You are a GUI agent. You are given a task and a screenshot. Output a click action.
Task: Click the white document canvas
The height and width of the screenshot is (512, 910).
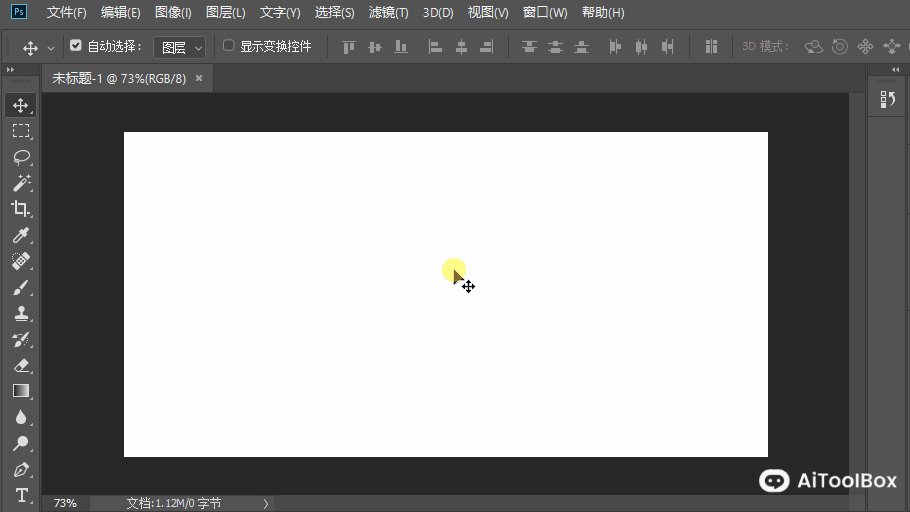coord(446,294)
